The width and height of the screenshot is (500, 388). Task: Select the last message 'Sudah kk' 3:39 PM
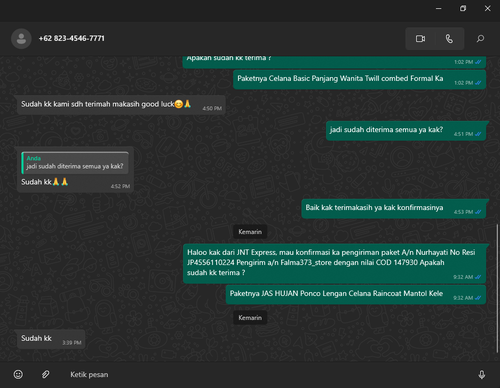(x=51, y=339)
